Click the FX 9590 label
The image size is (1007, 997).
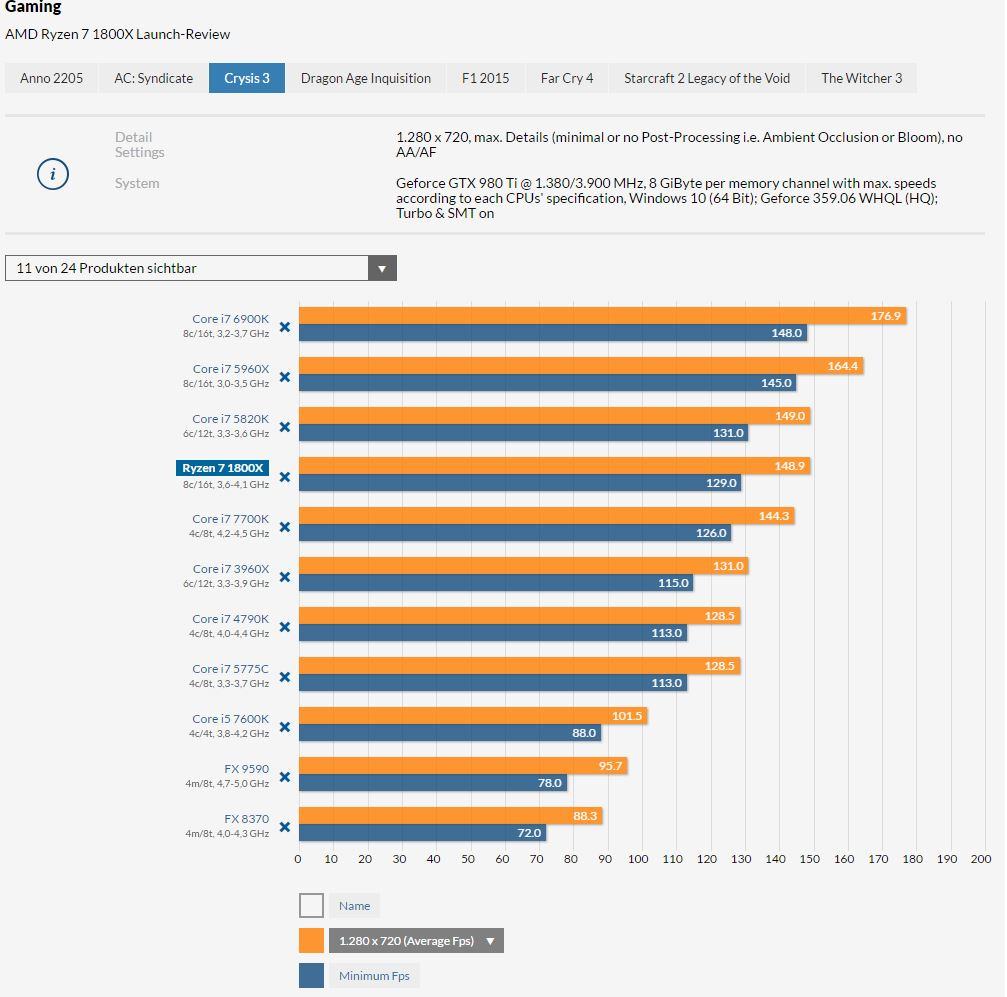[x=247, y=769]
